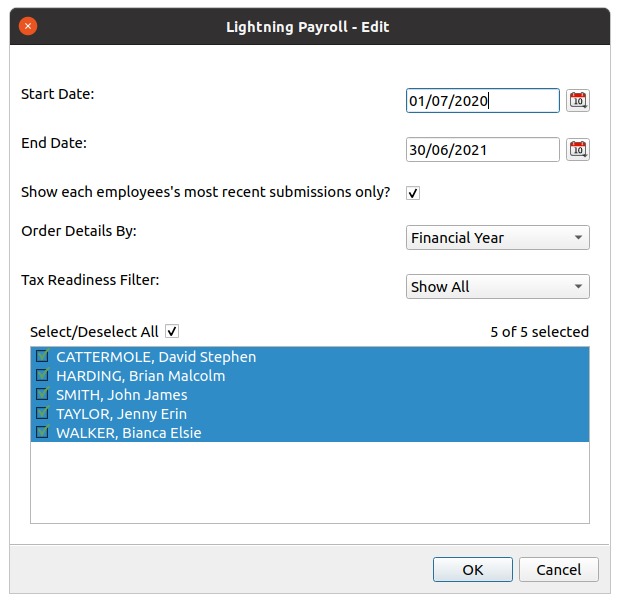
Task: Toggle the Select/Deselect All checkbox
Action: [172, 331]
